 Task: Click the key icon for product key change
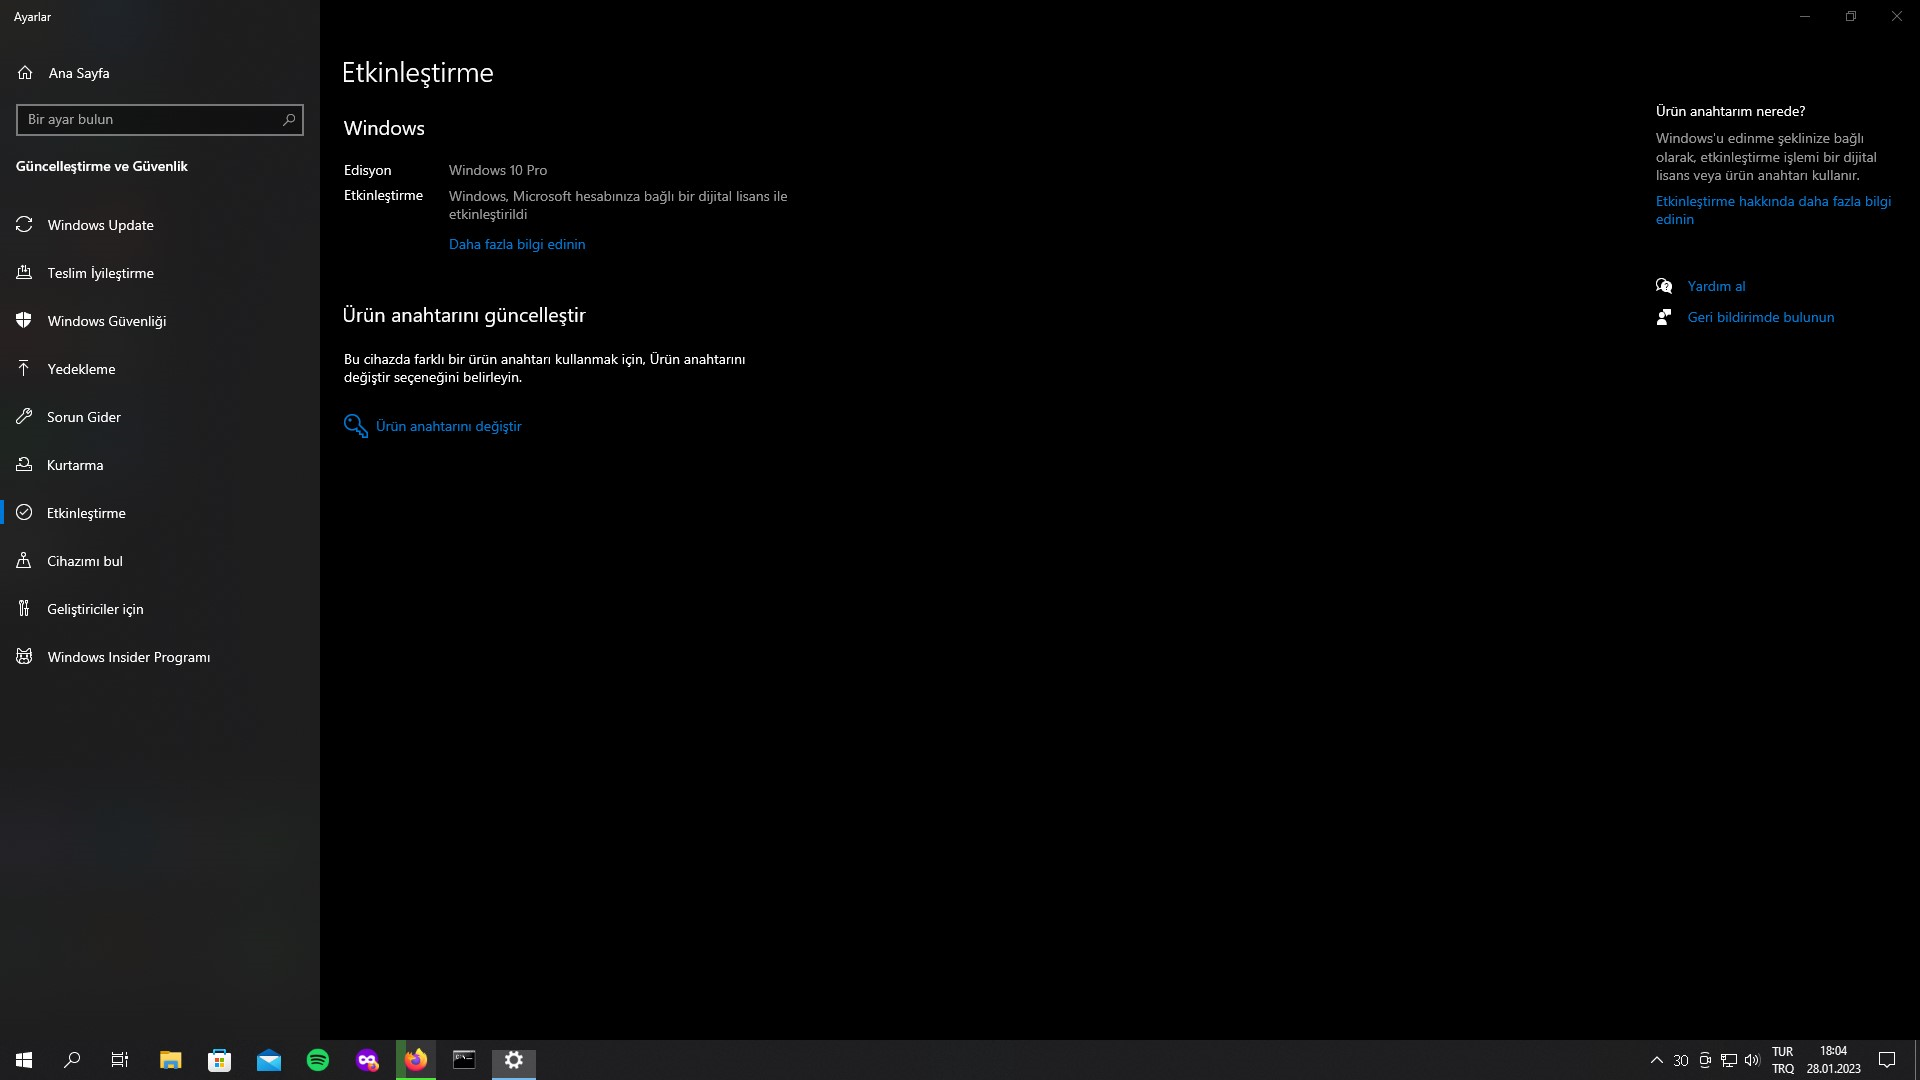pyautogui.click(x=355, y=426)
